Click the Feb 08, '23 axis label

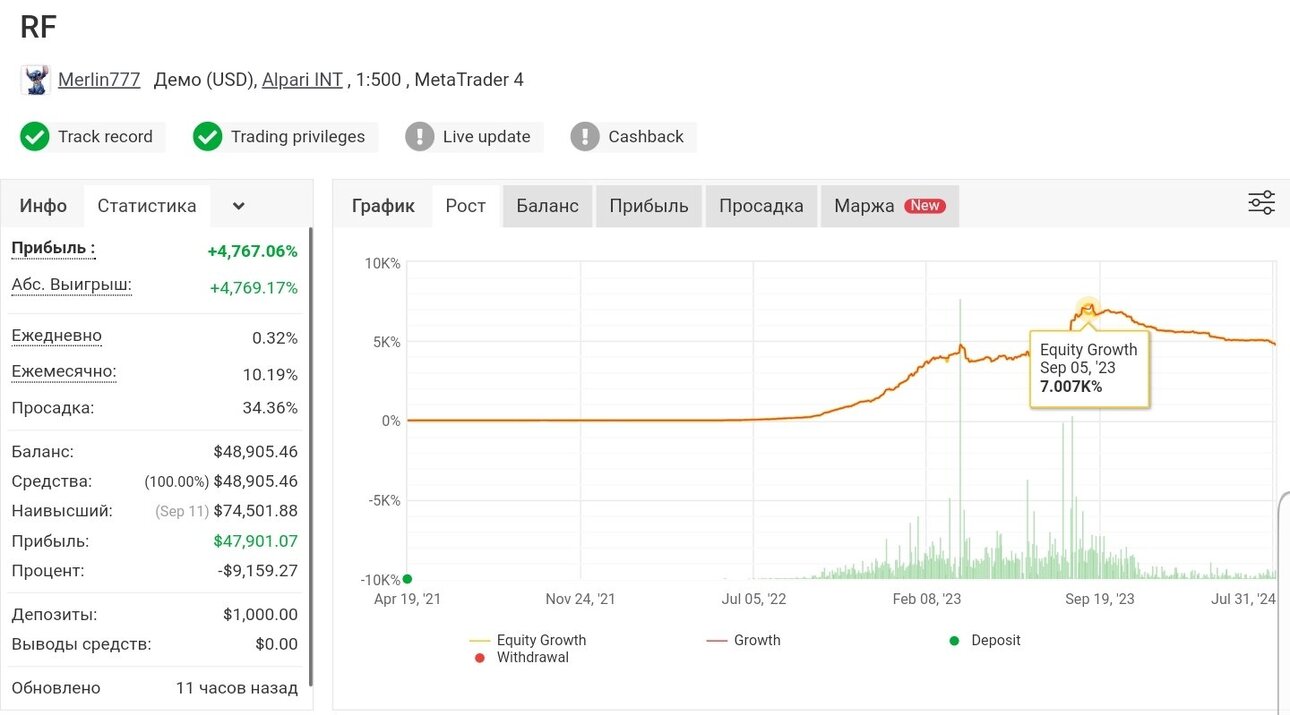[x=927, y=599]
